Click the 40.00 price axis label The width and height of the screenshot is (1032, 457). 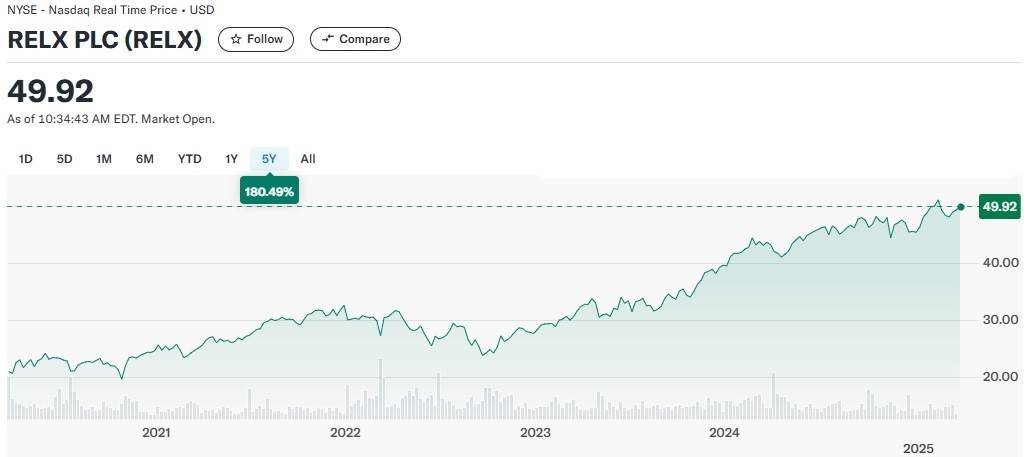[x=1000, y=263]
